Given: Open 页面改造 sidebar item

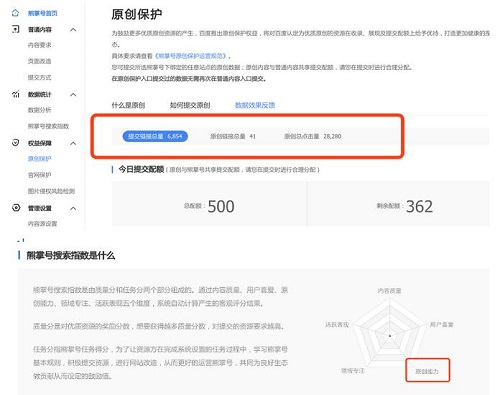Looking at the screenshot, I should pyautogui.click(x=40, y=61).
